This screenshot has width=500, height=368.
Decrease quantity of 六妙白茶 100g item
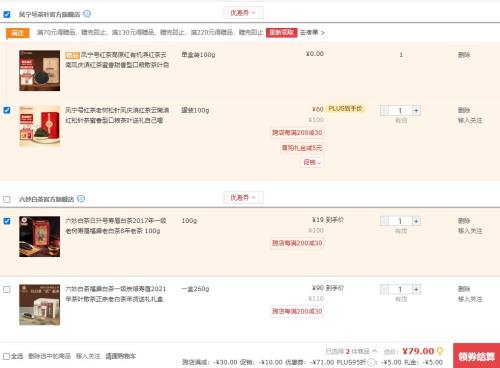pyautogui.click(x=384, y=221)
